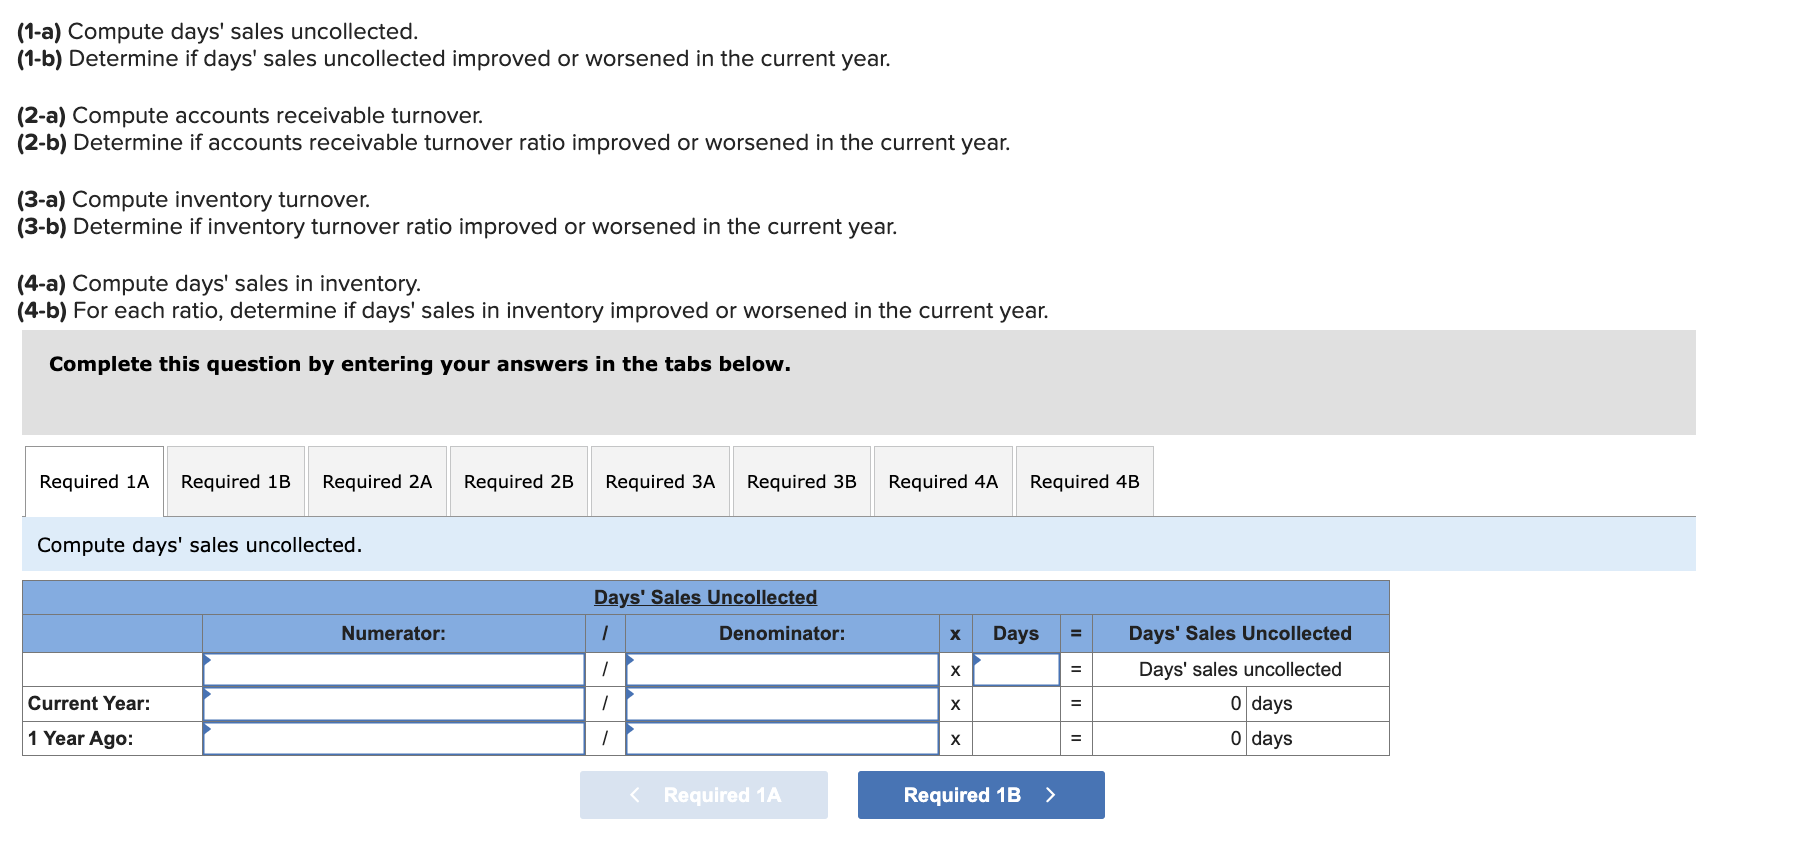This screenshot has width=1812, height=864.
Task: Open numerator dropdown in formula row
Action: (394, 669)
